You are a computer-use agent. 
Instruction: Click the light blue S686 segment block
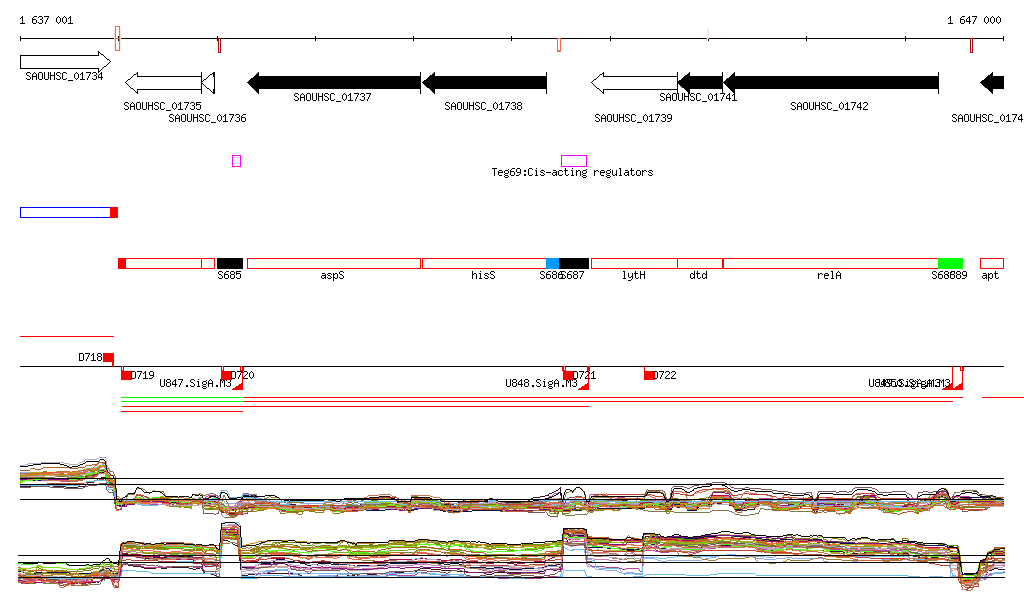(552, 263)
